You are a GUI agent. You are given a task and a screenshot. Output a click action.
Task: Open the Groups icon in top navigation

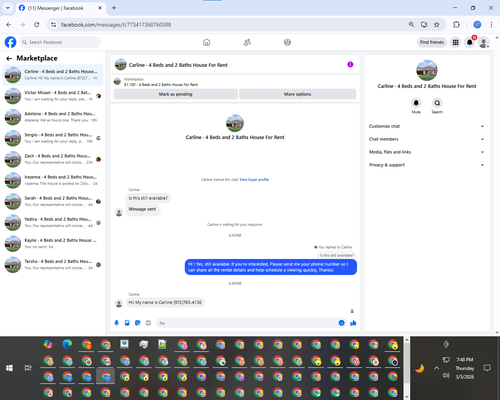[x=287, y=42]
